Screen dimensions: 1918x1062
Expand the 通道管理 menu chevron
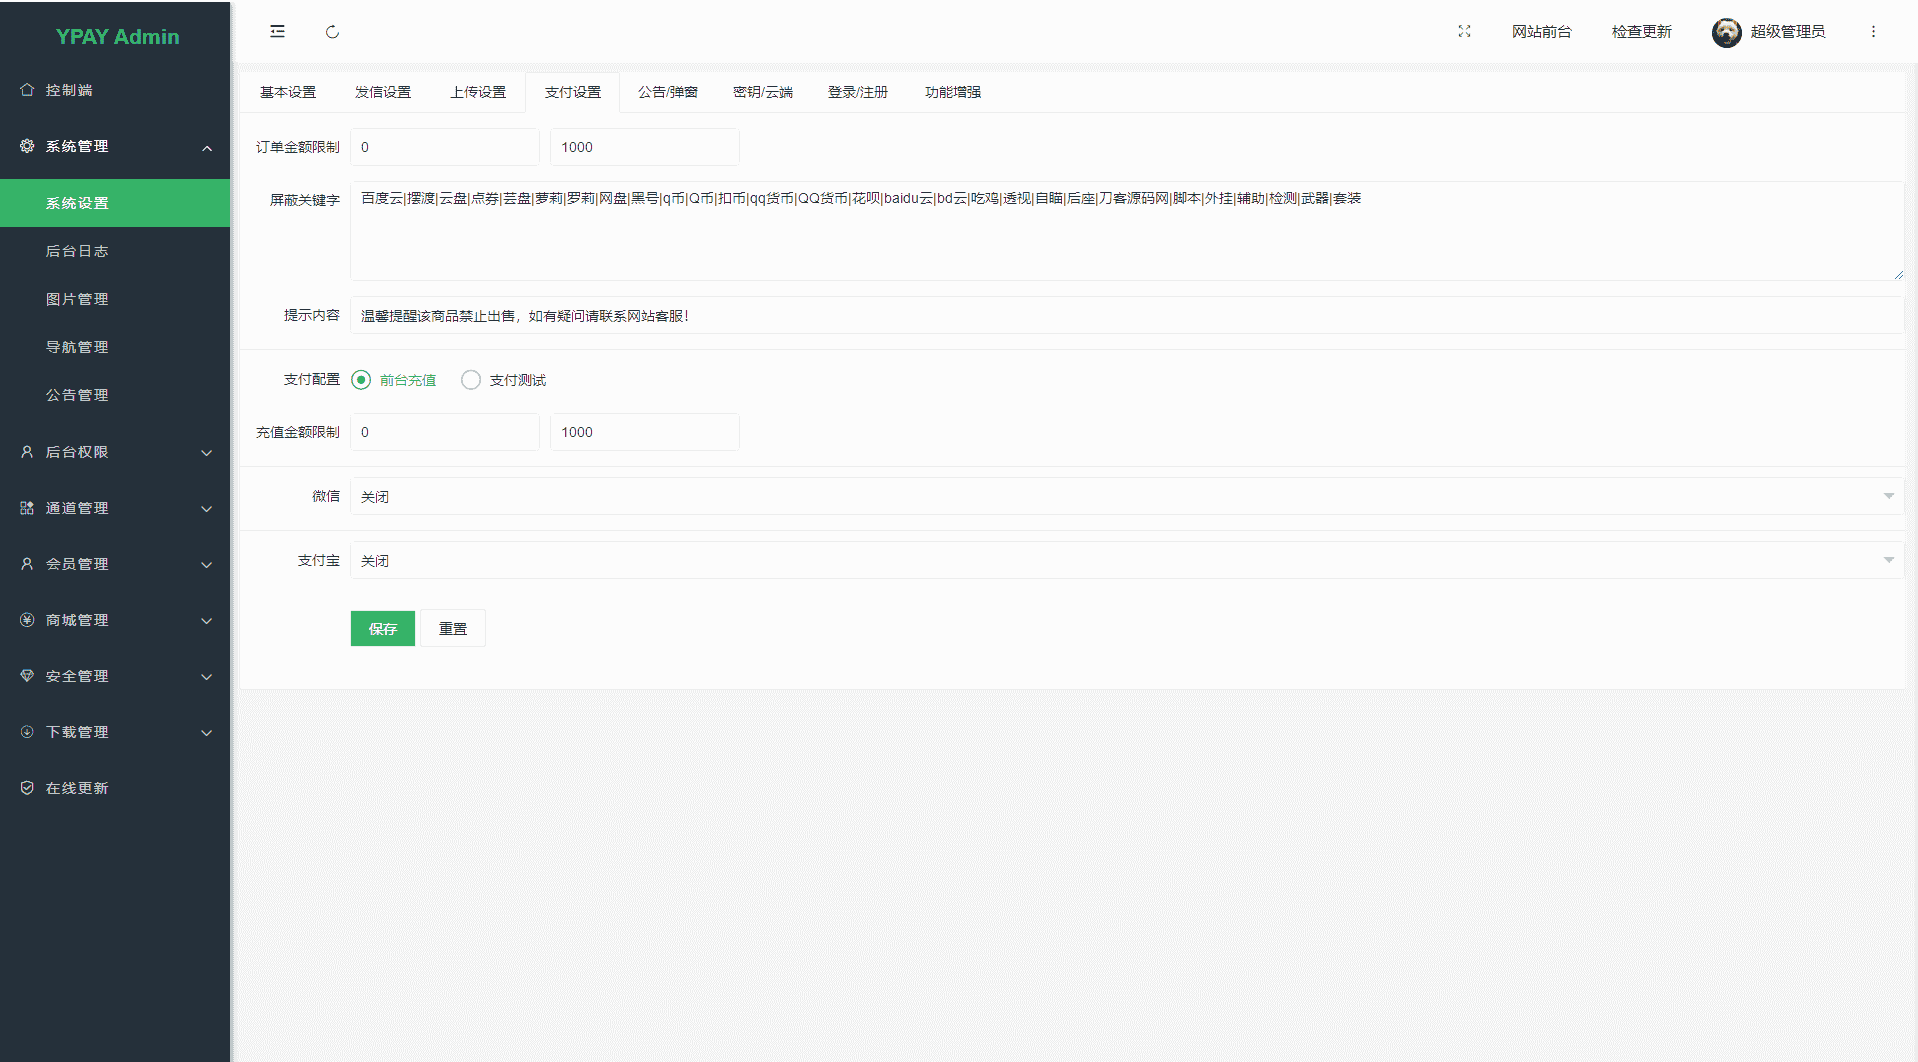coord(207,509)
